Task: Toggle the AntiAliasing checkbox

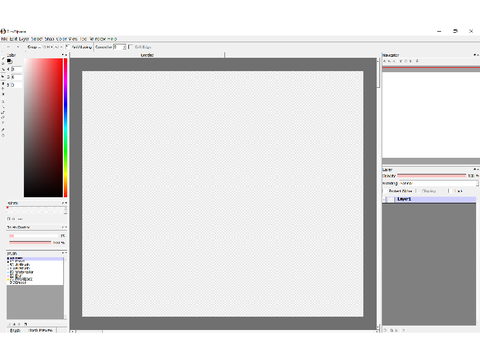Action: click(68, 47)
